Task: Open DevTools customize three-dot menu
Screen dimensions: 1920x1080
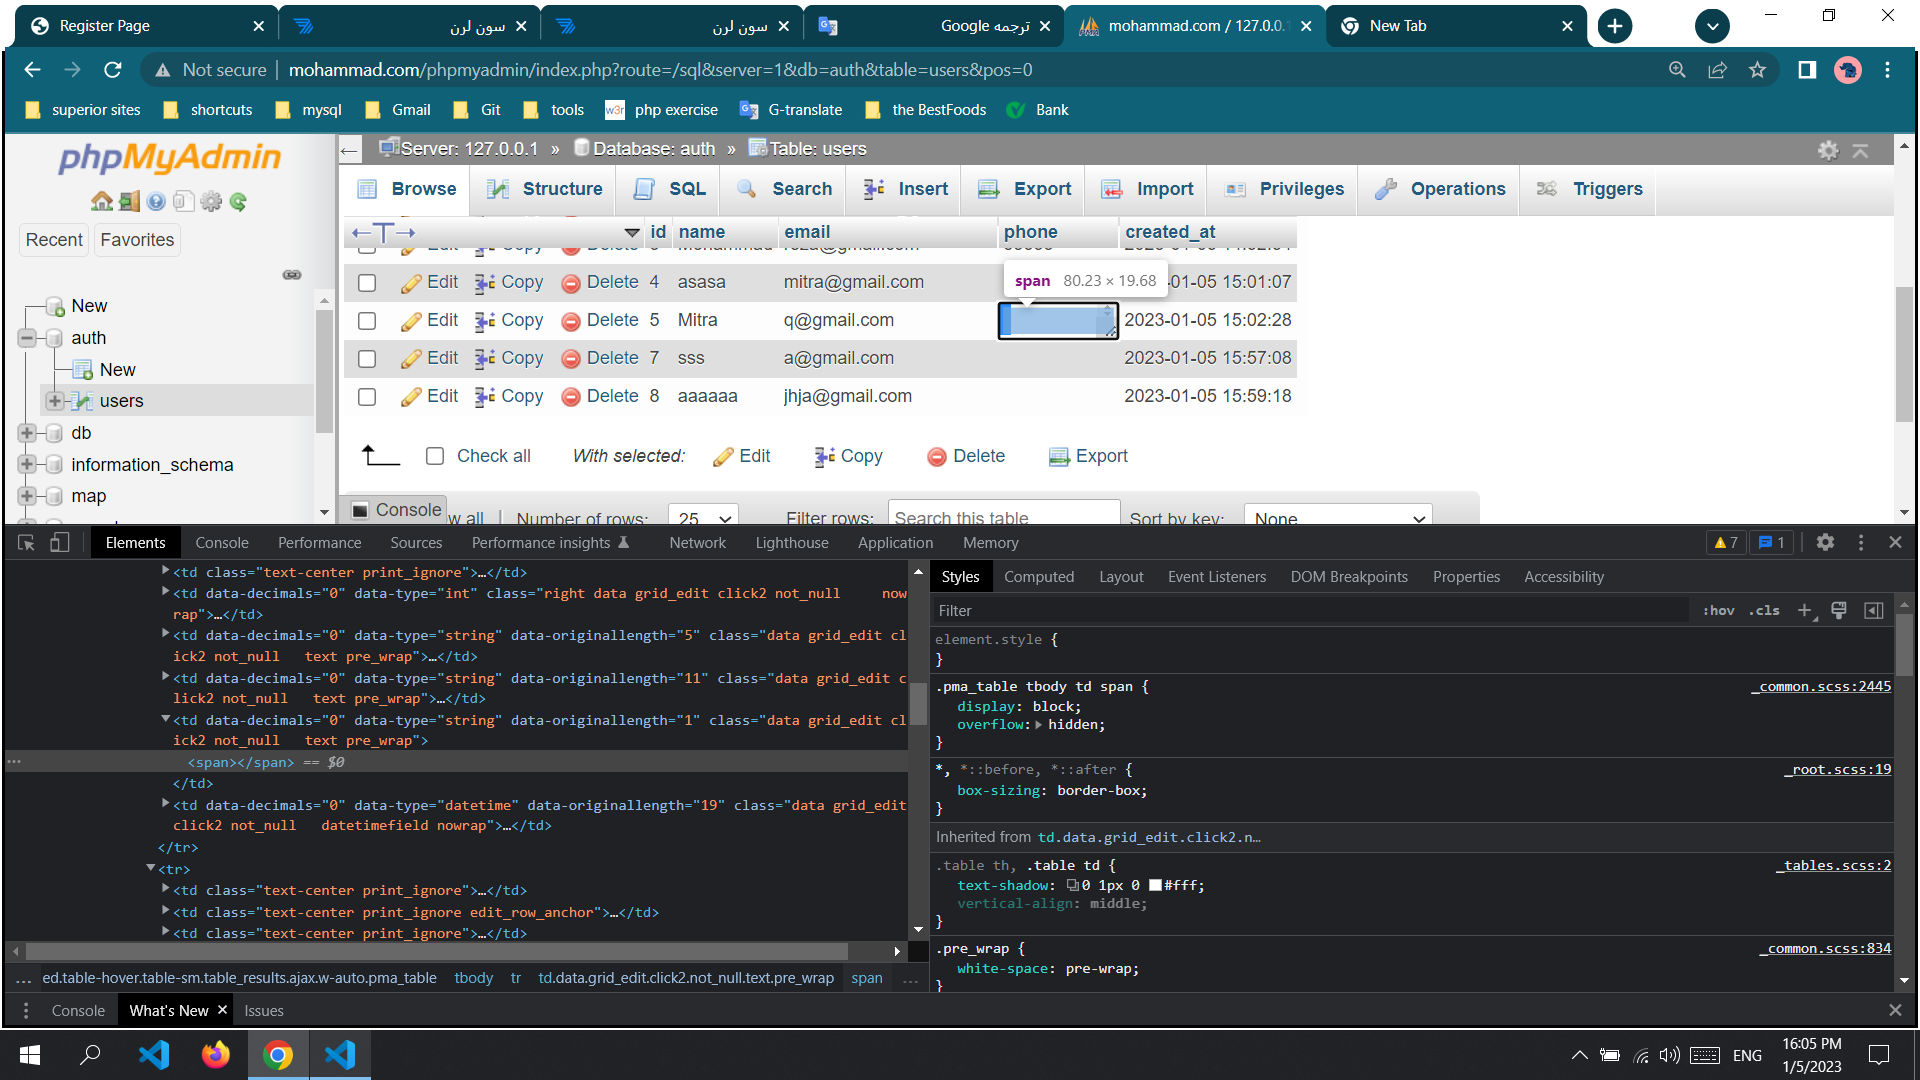Action: pos(1861,542)
